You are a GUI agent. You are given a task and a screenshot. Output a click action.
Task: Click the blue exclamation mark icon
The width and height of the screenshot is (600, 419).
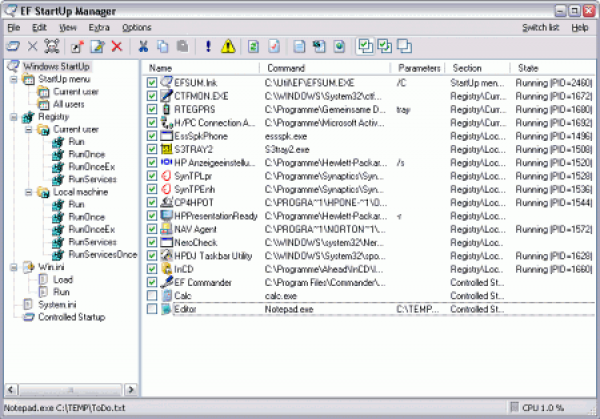[207, 47]
